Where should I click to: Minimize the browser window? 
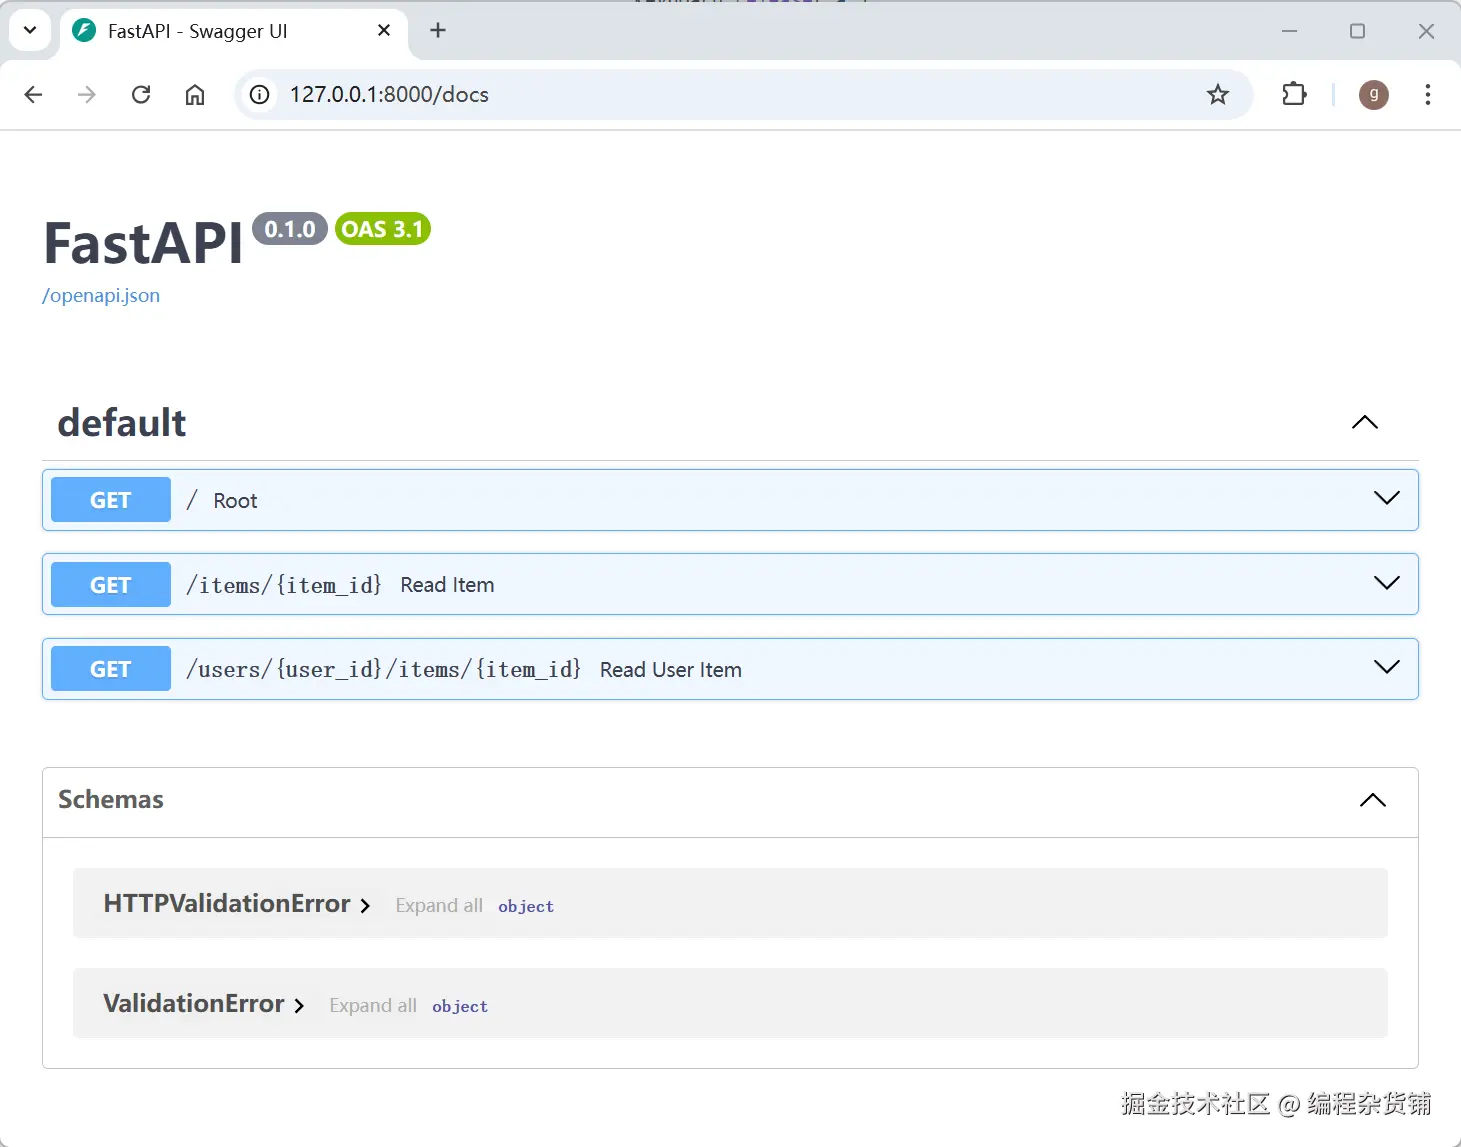coord(1290,31)
